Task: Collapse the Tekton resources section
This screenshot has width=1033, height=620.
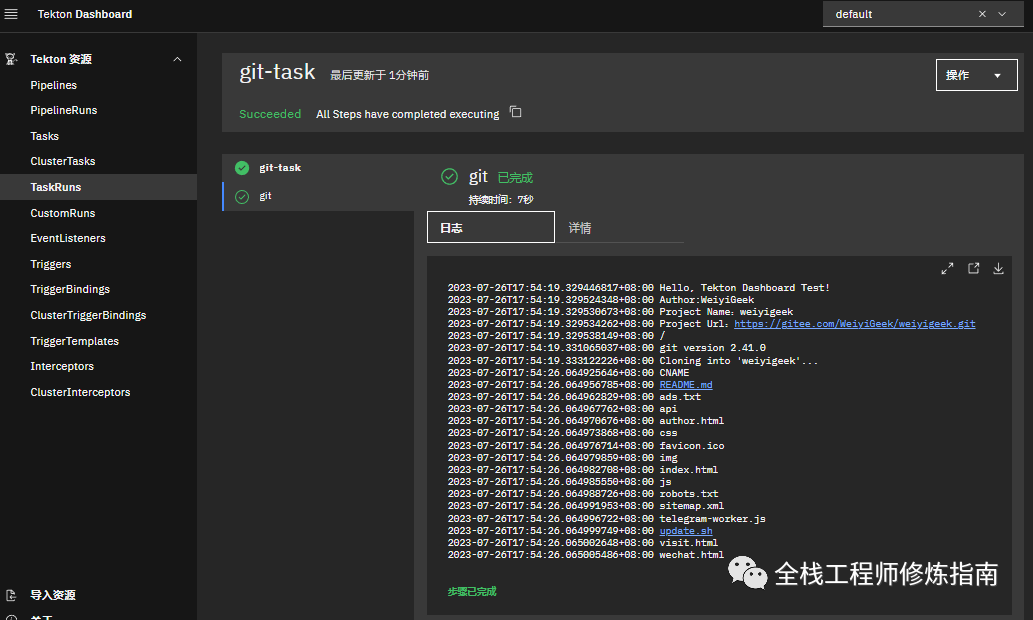Action: pos(177,59)
